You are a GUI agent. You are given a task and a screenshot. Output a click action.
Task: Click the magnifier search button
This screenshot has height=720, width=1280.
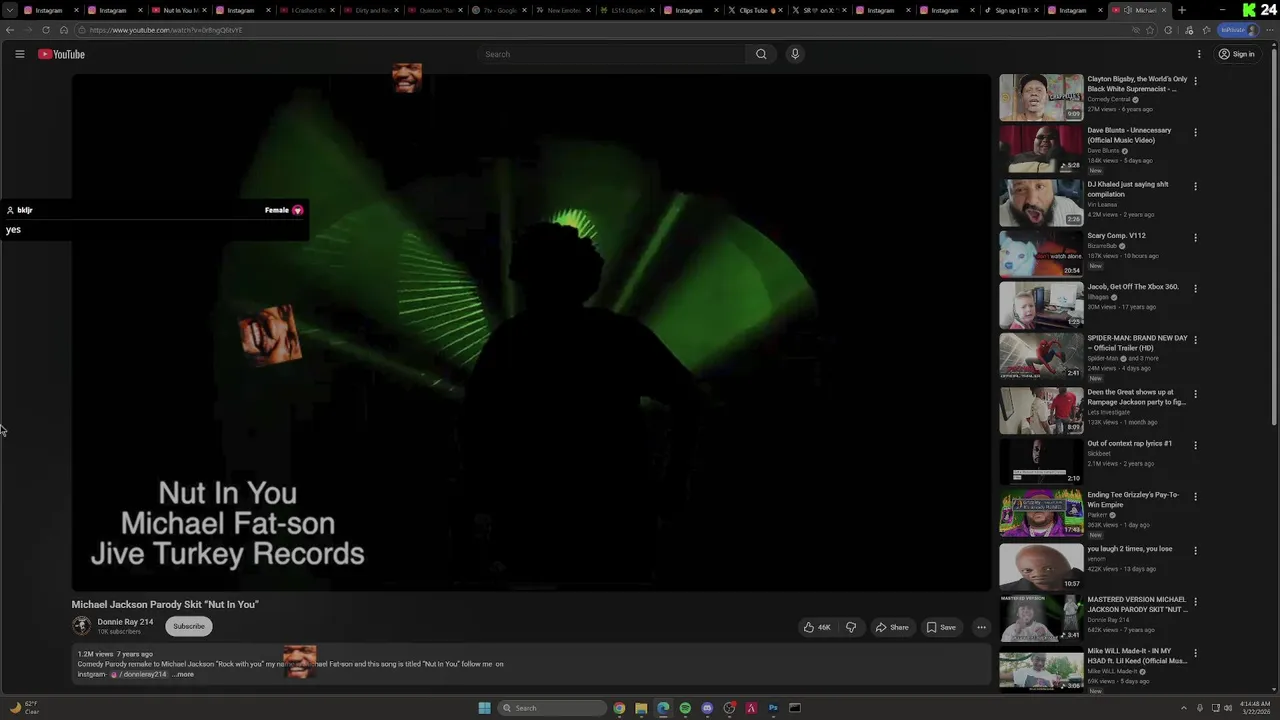[x=761, y=54]
